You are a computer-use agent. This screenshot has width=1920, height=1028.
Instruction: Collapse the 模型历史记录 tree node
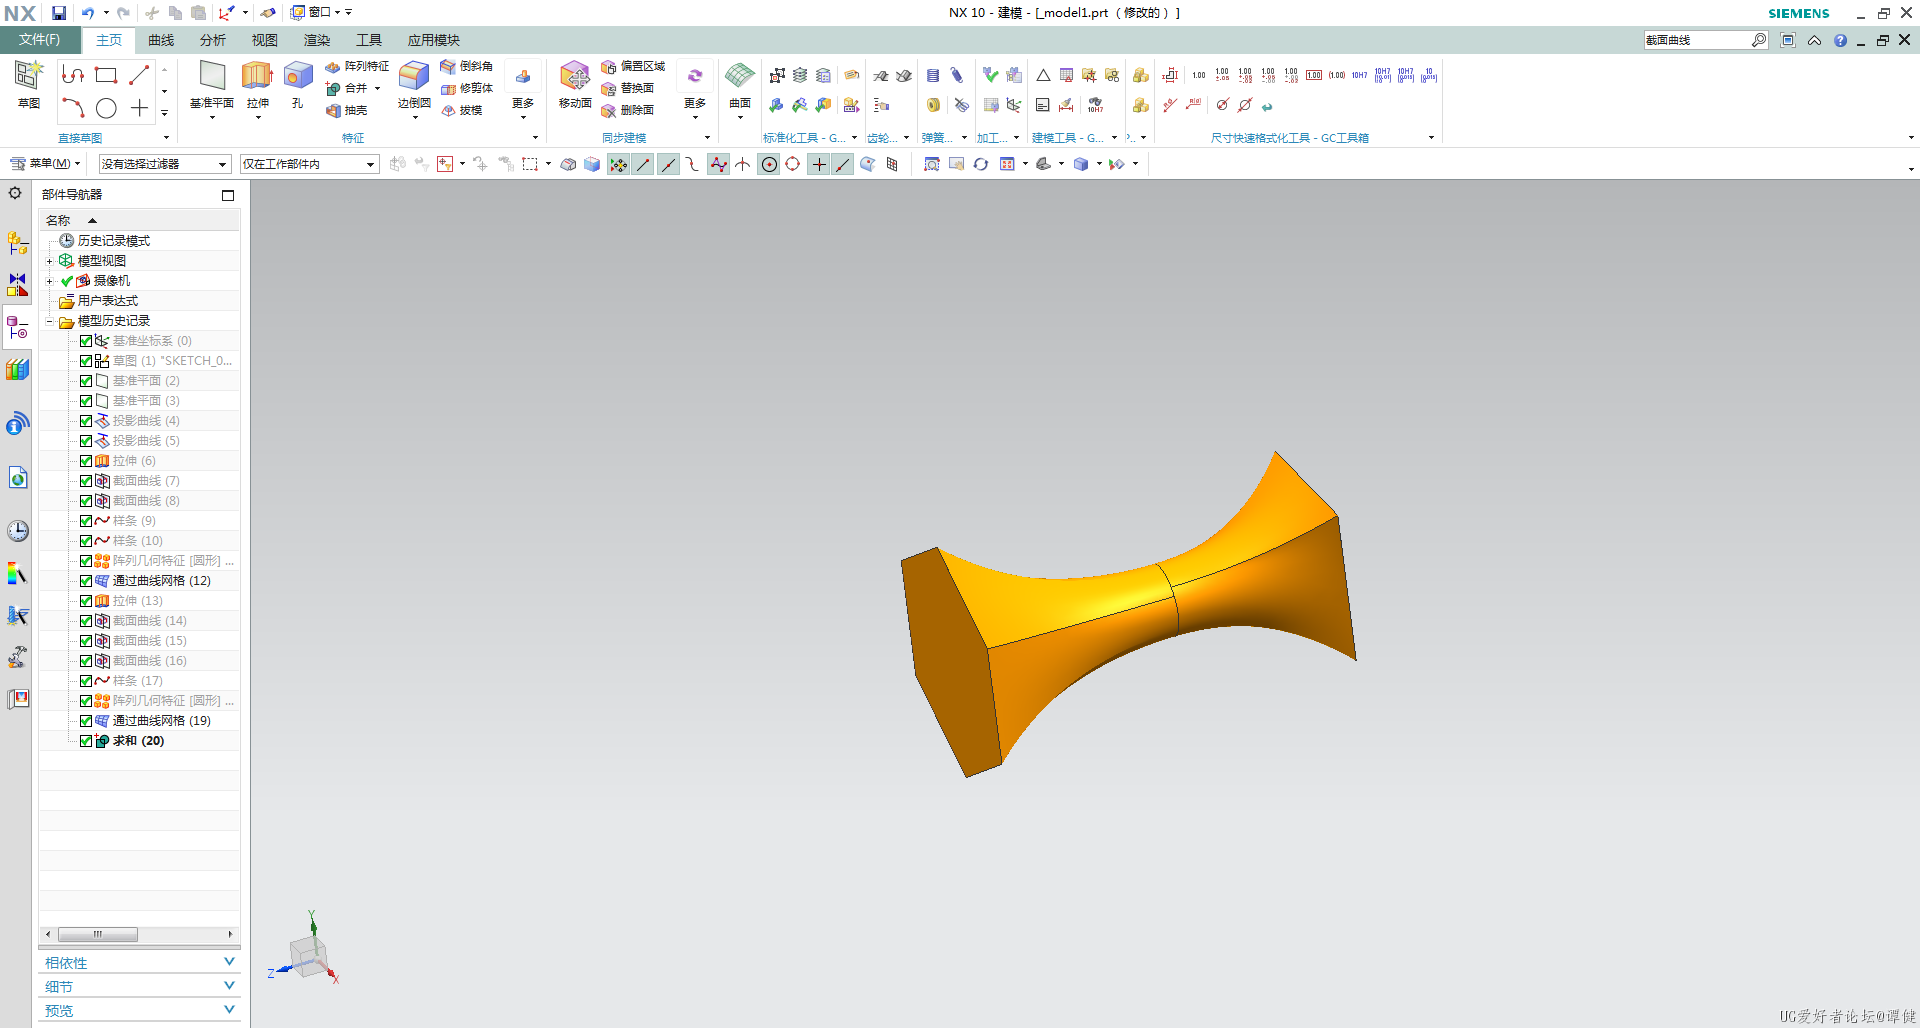tap(49, 321)
